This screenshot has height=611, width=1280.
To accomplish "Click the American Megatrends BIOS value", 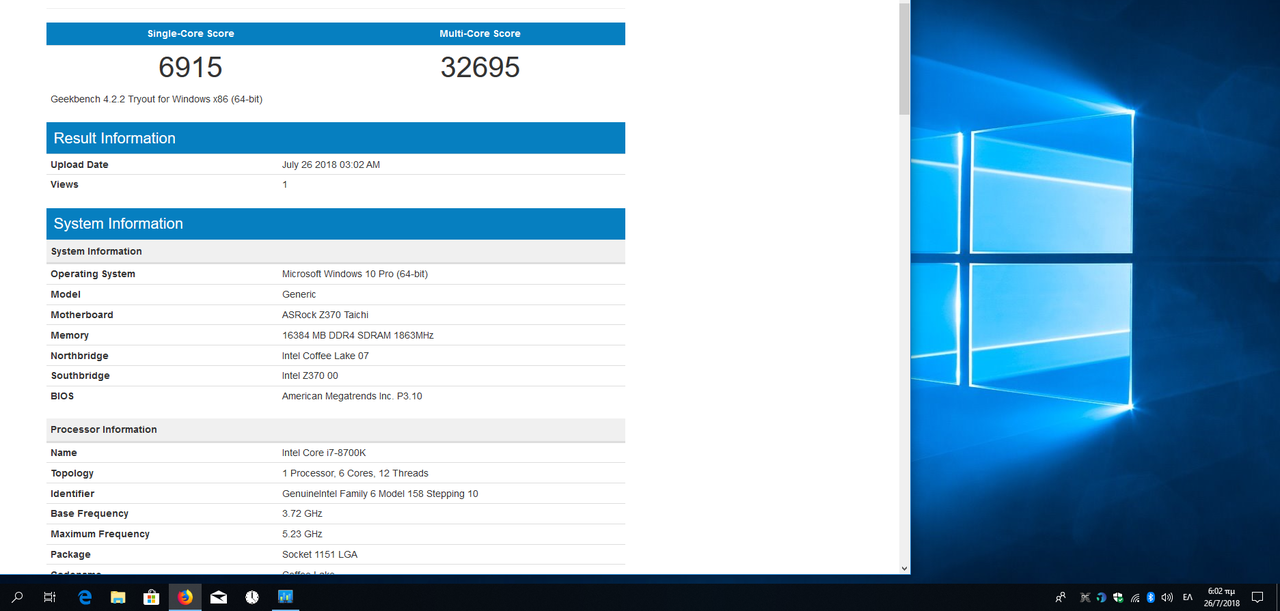I will click(x=352, y=397).
